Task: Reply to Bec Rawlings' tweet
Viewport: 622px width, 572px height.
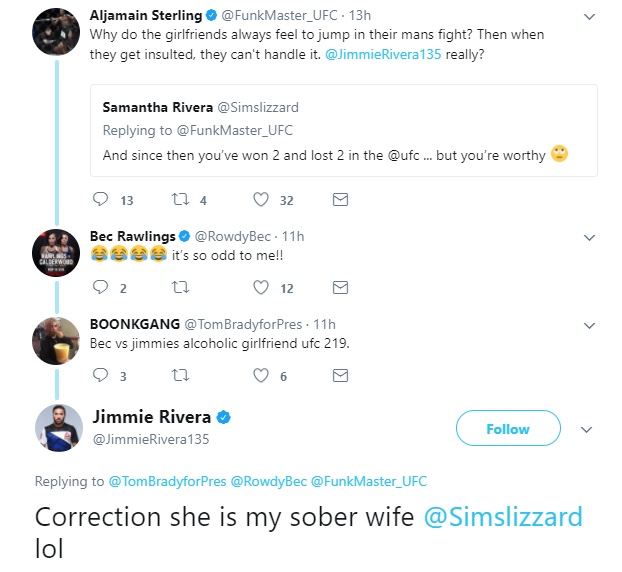Action: 100,288
